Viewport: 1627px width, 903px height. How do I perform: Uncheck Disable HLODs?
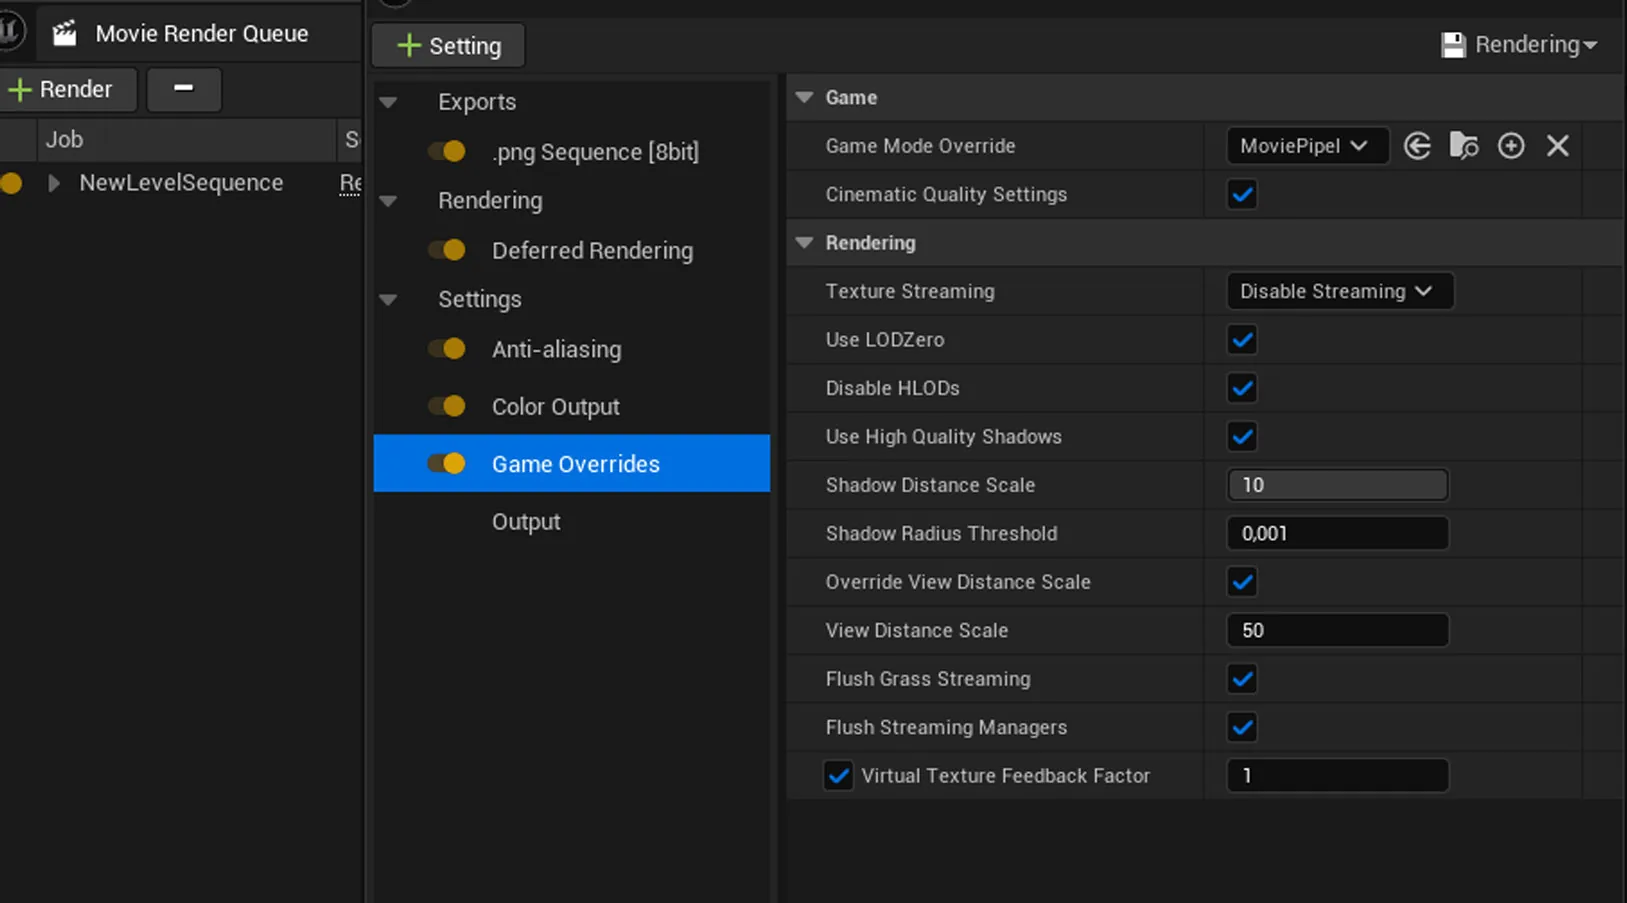point(1242,388)
